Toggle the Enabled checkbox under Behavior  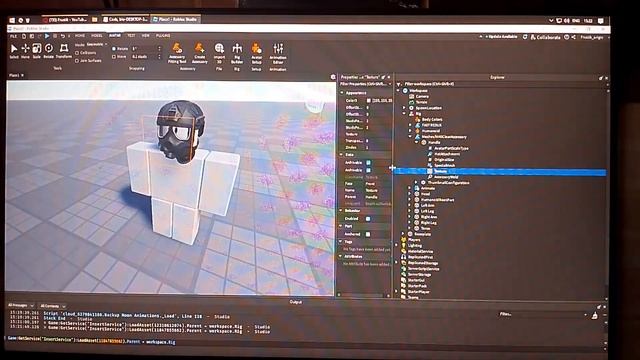click(368, 219)
